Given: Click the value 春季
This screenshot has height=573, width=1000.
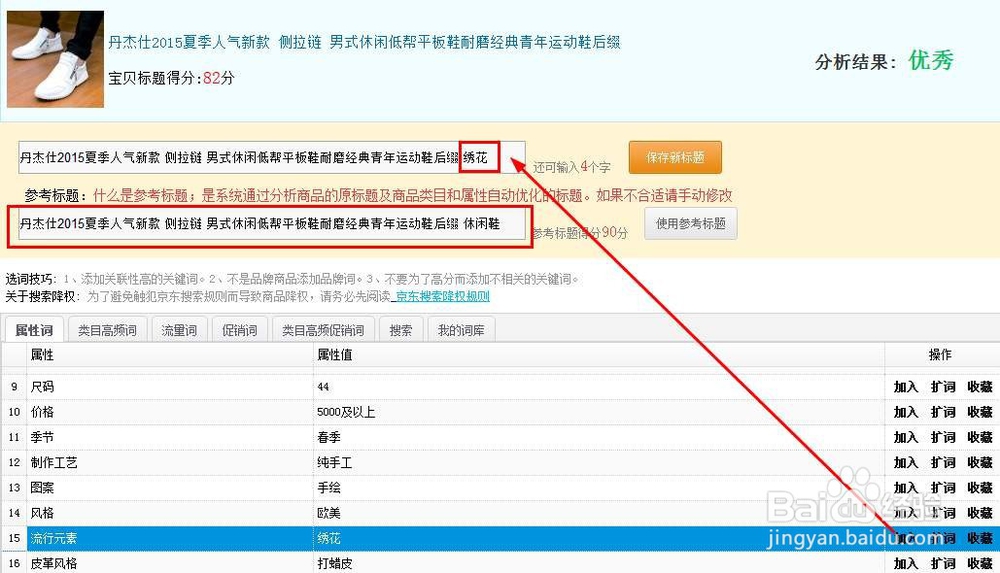Looking at the screenshot, I should click(329, 437).
